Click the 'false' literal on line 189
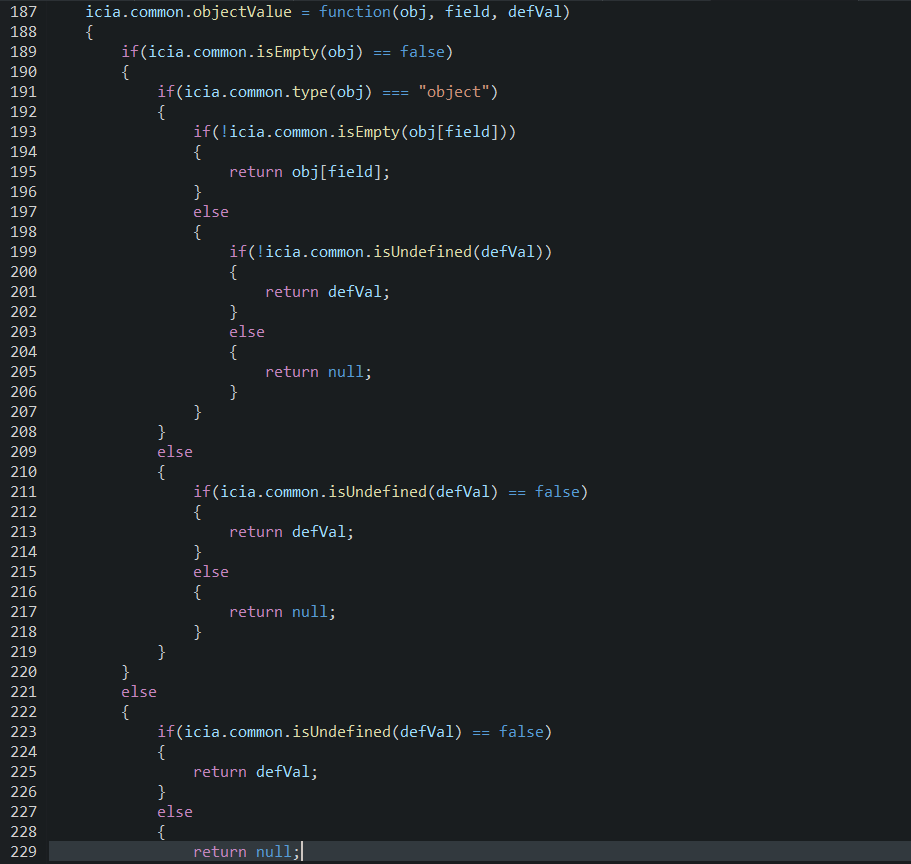The image size is (911, 864). (422, 52)
